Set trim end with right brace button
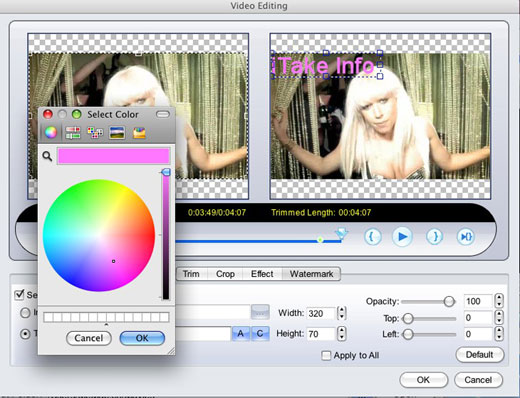The height and width of the screenshot is (398, 520). coord(435,237)
